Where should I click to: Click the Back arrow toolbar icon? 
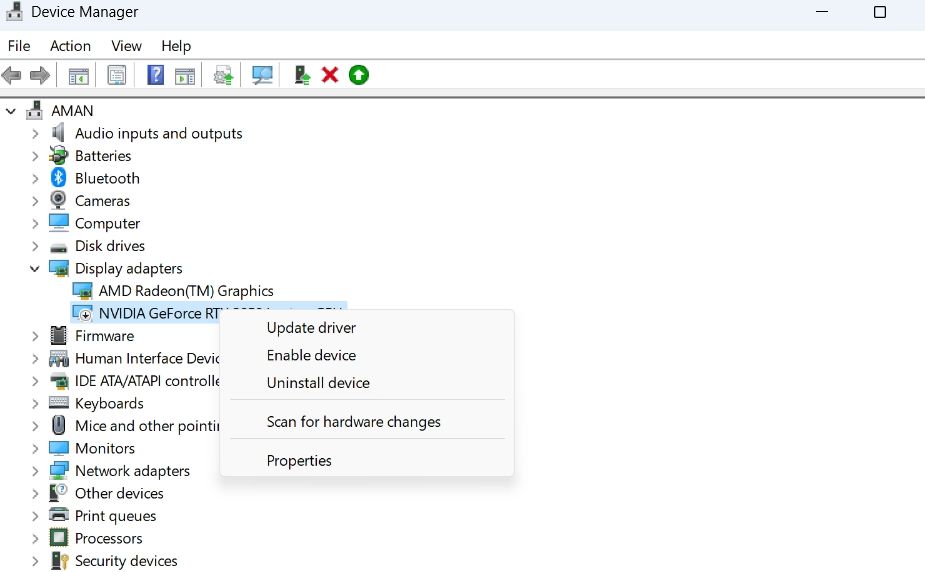click(x=11, y=75)
